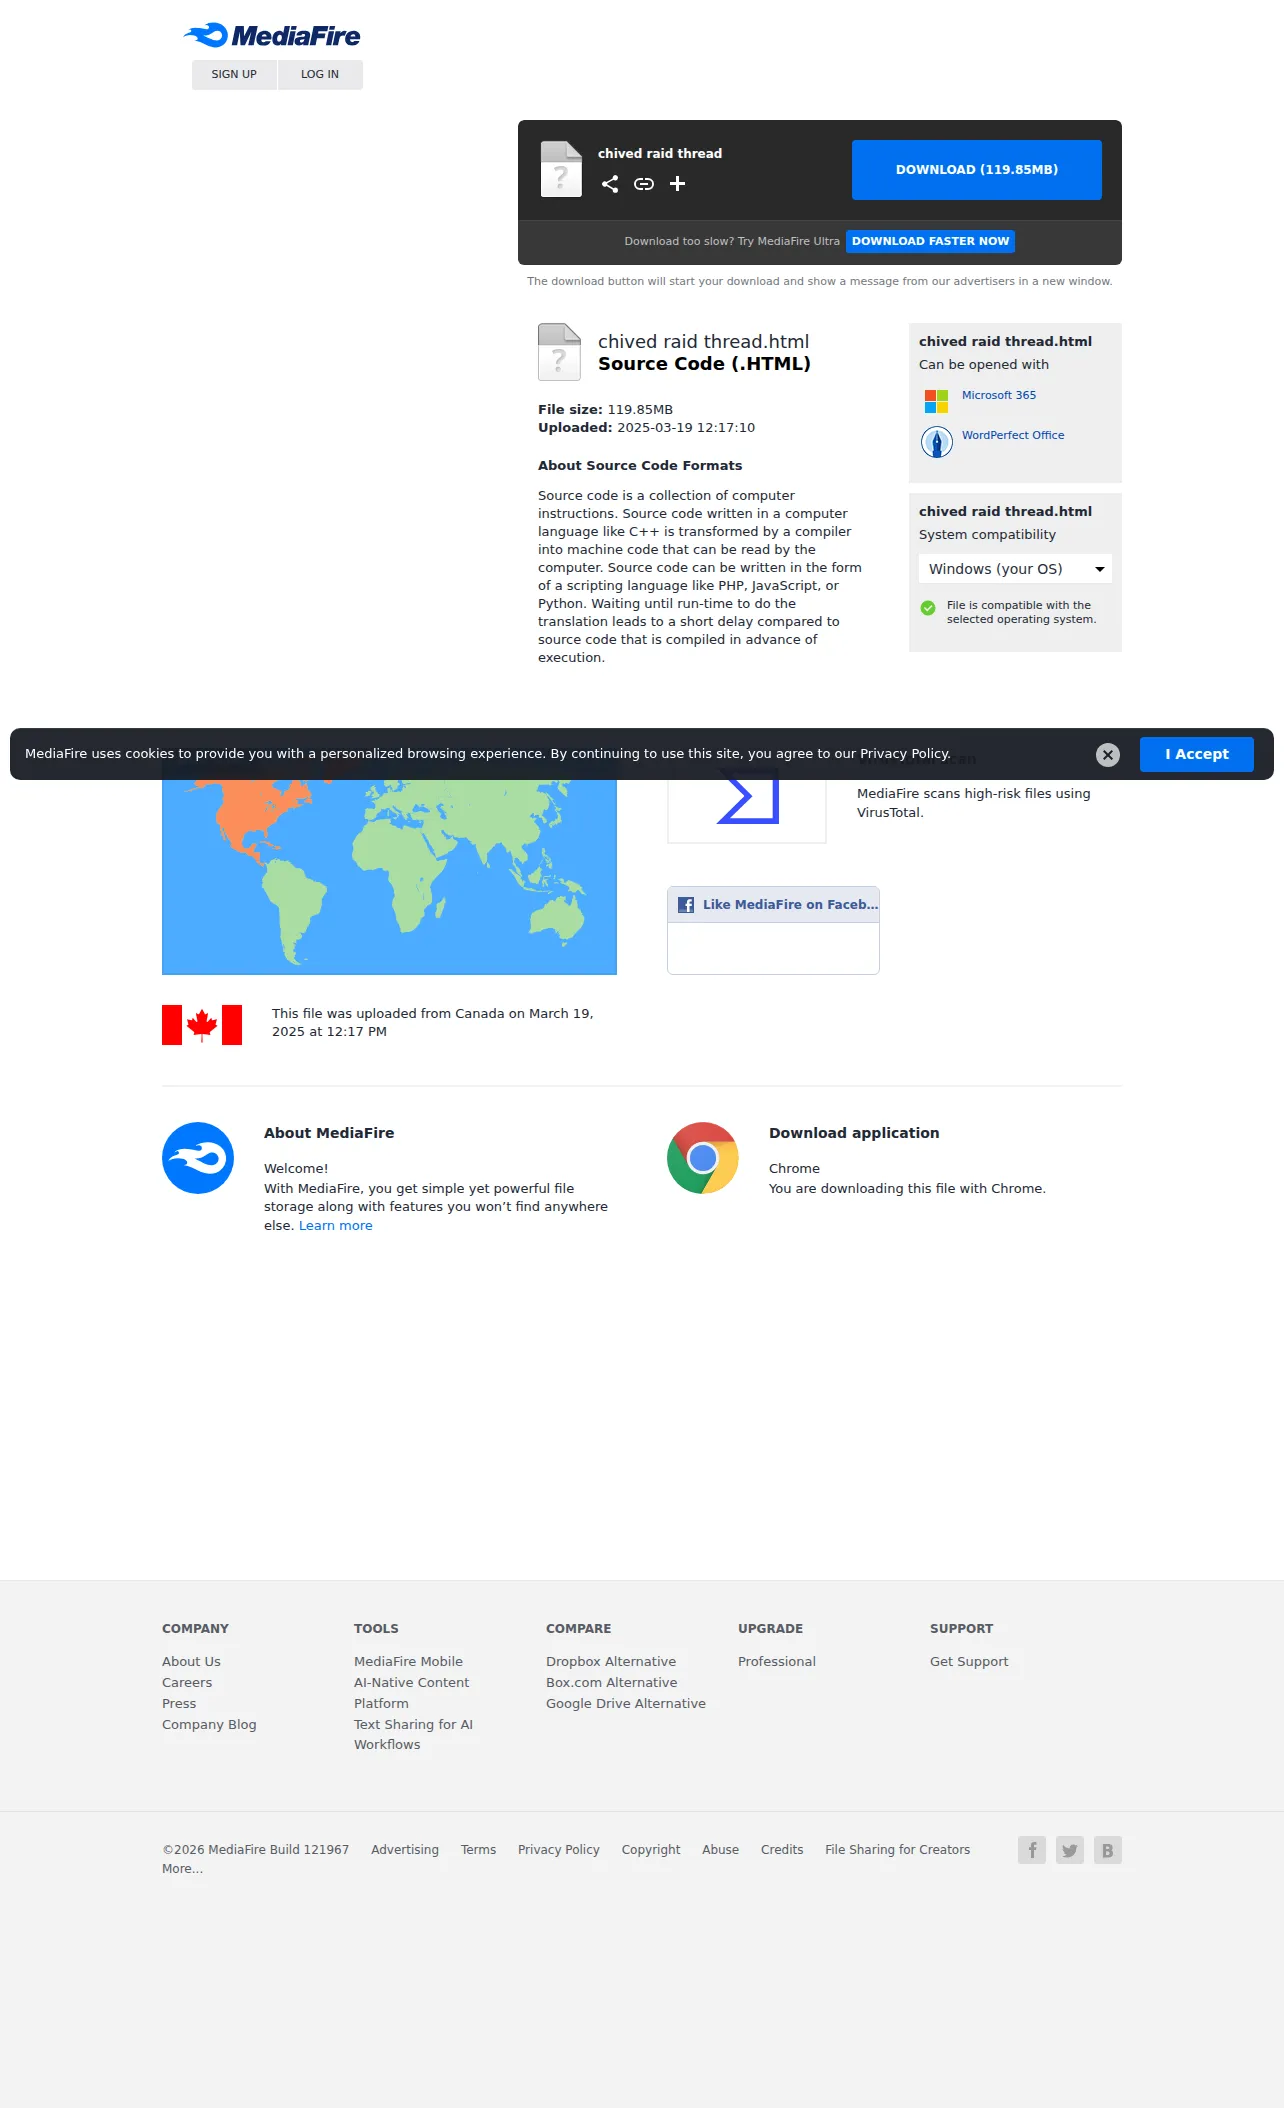Screen dimensions: 1284x2108
Task: Click Terms in the bottom bar
Action: [x=478, y=1850]
